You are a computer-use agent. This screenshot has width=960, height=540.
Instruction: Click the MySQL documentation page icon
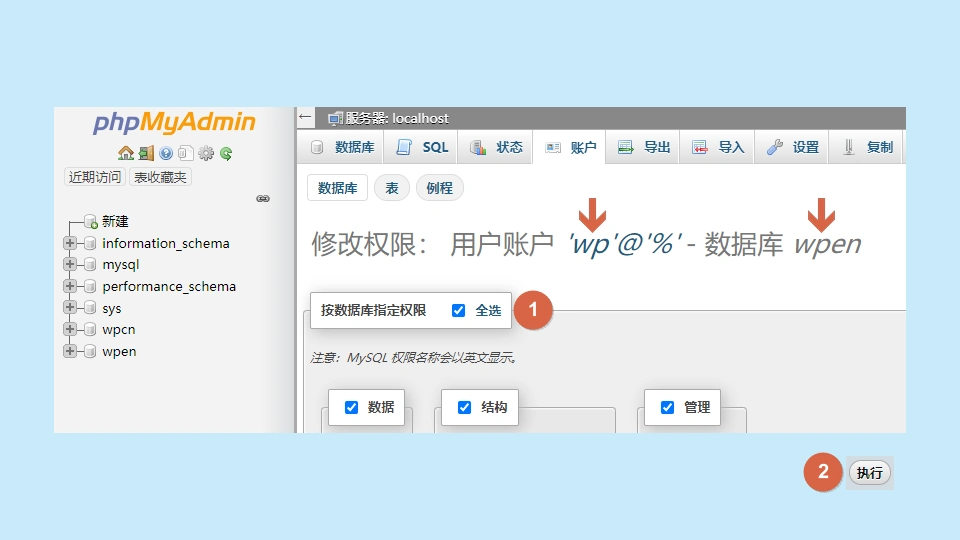(x=185, y=153)
